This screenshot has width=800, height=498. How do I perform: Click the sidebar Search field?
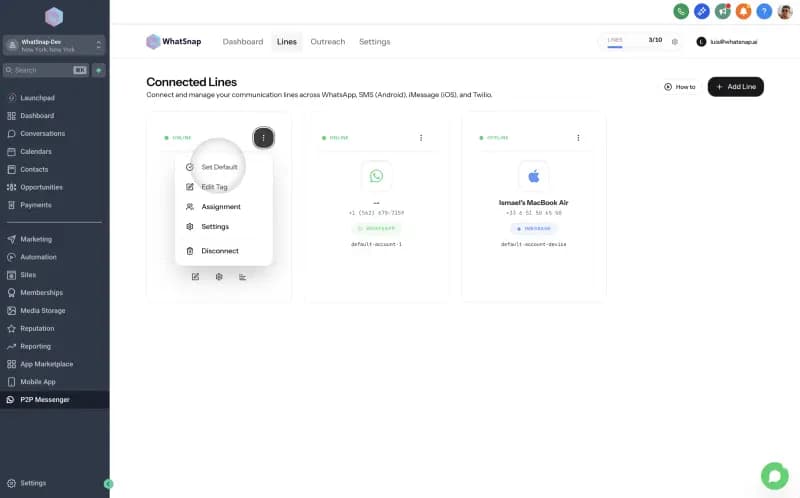(46, 70)
